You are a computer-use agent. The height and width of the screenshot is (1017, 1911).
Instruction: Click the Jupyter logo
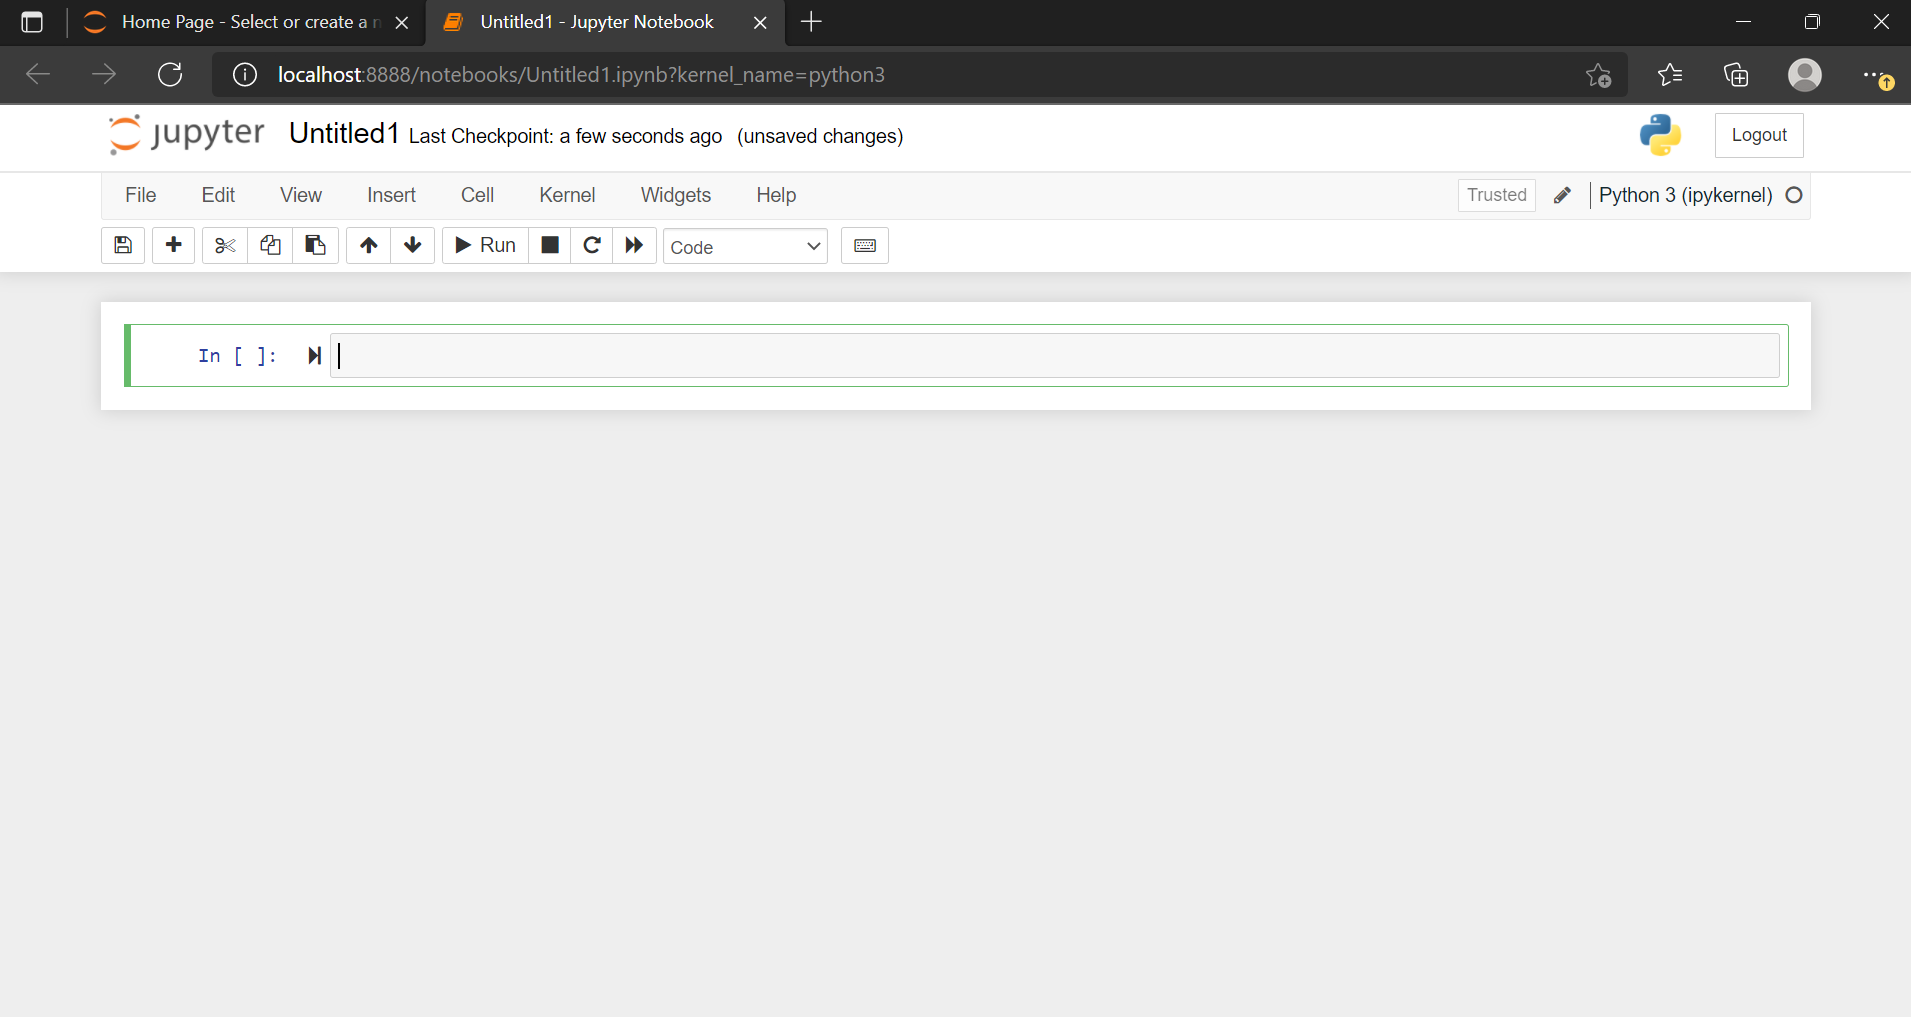click(187, 135)
